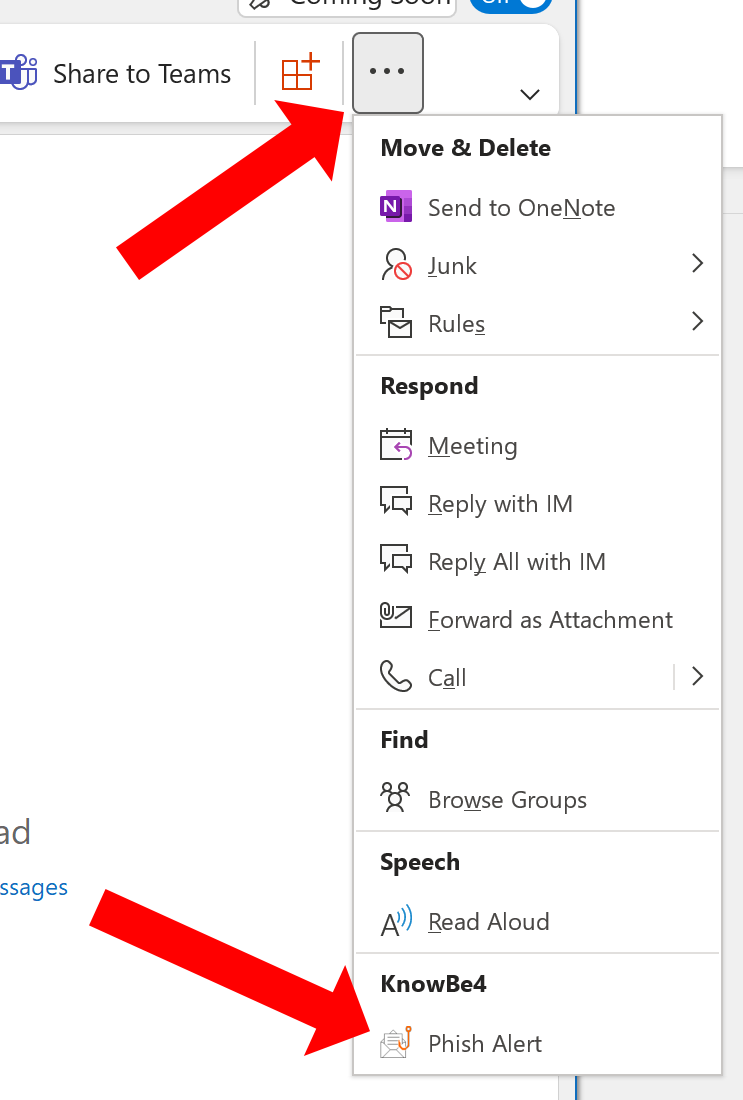Report phishing with the Phish Alert icon
Image resolution: width=743 pixels, height=1100 pixels.
click(396, 1041)
